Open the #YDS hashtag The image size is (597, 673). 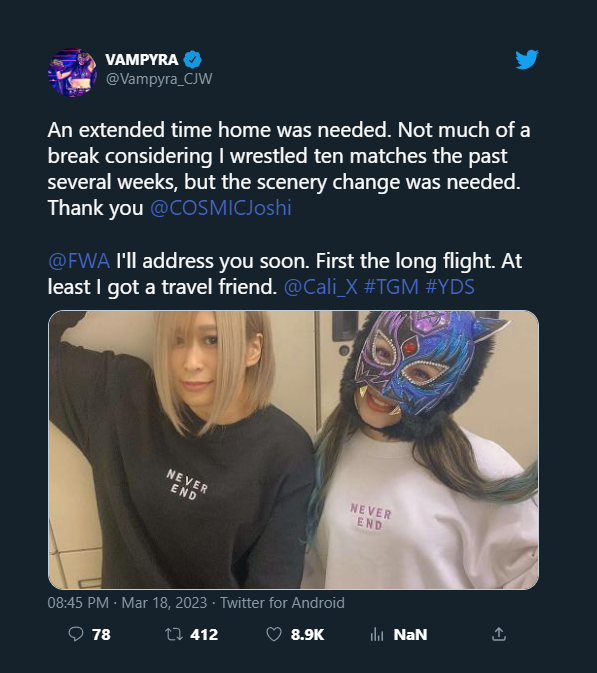pyautogui.click(x=450, y=287)
